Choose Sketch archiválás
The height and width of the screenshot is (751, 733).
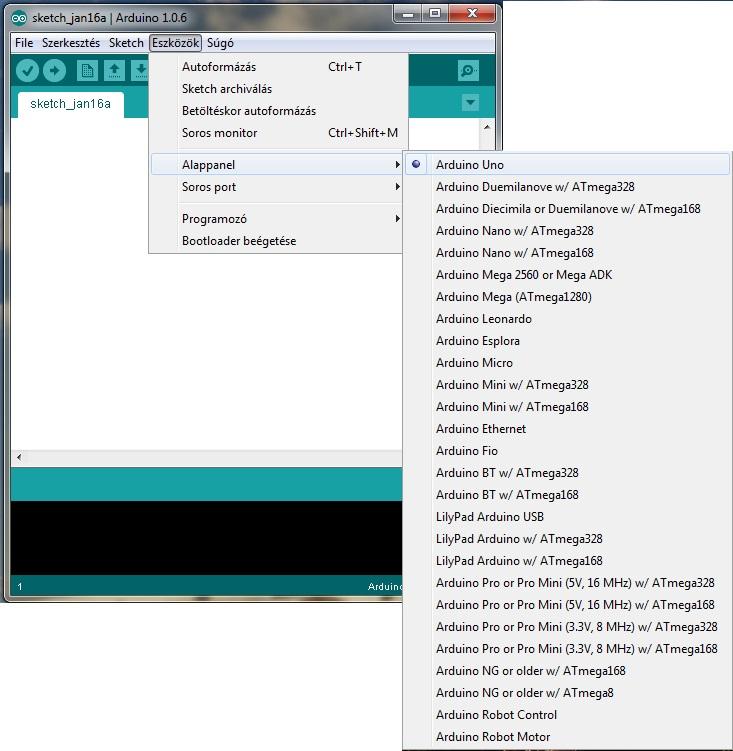(277, 89)
